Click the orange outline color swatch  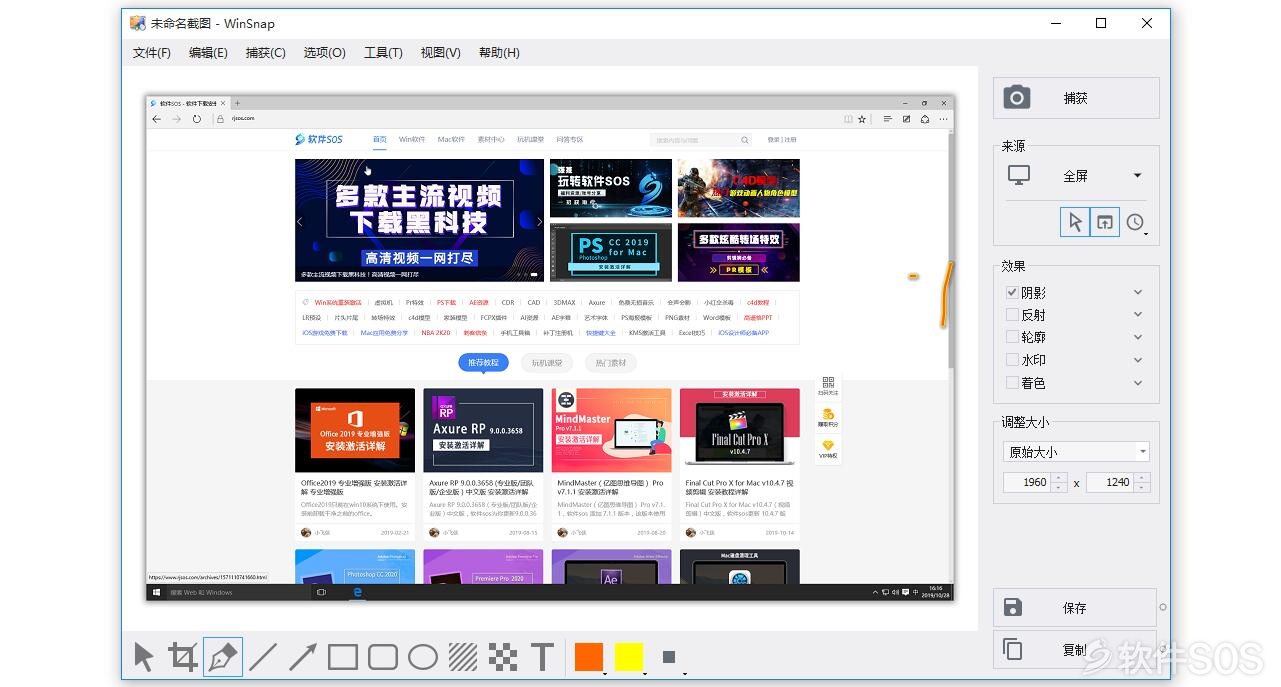(589, 657)
